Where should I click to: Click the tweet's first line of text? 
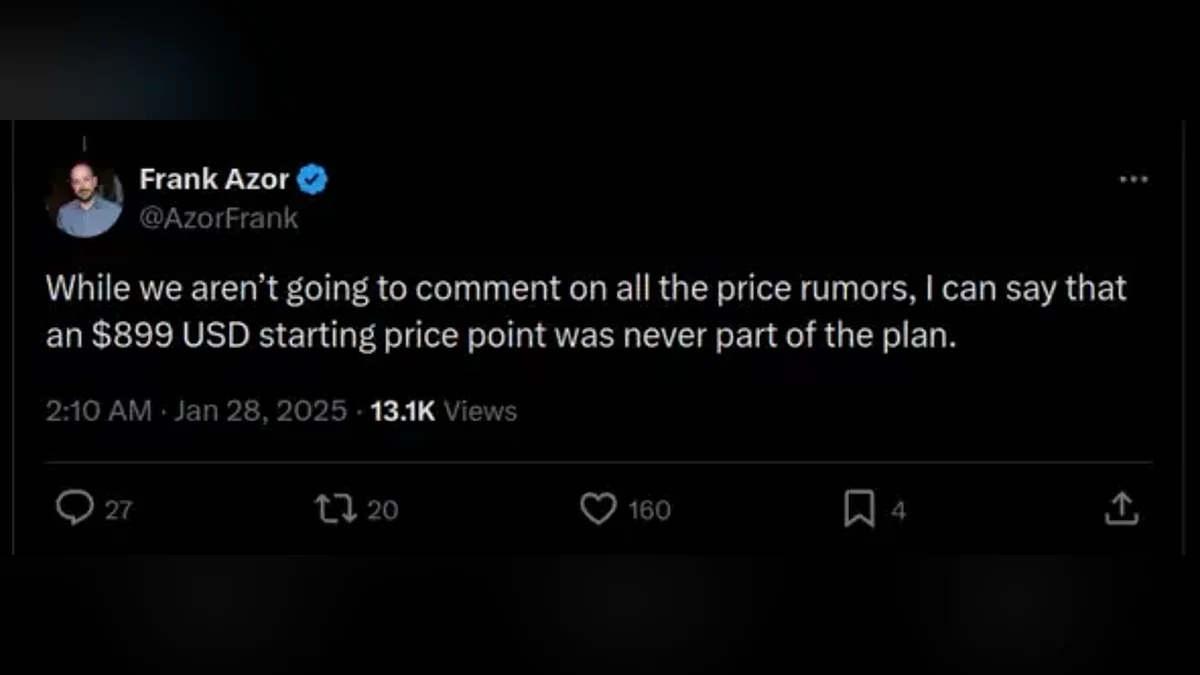[586, 289]
